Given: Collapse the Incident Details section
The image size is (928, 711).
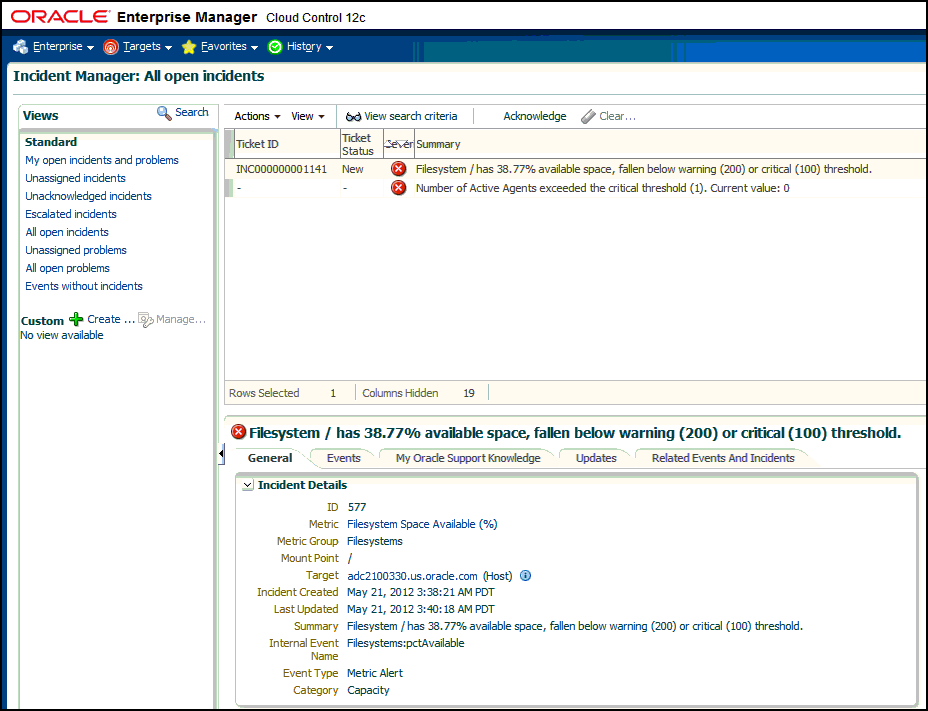Looking at the screenshot, I should coord(248,485).
